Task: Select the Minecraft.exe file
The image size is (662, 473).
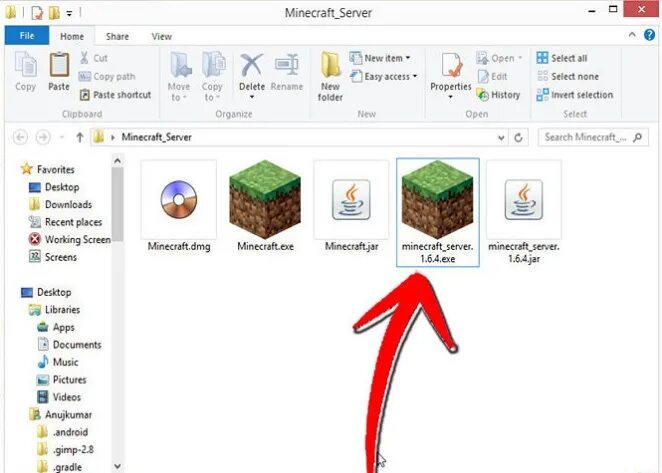Action: coord(265,206)
